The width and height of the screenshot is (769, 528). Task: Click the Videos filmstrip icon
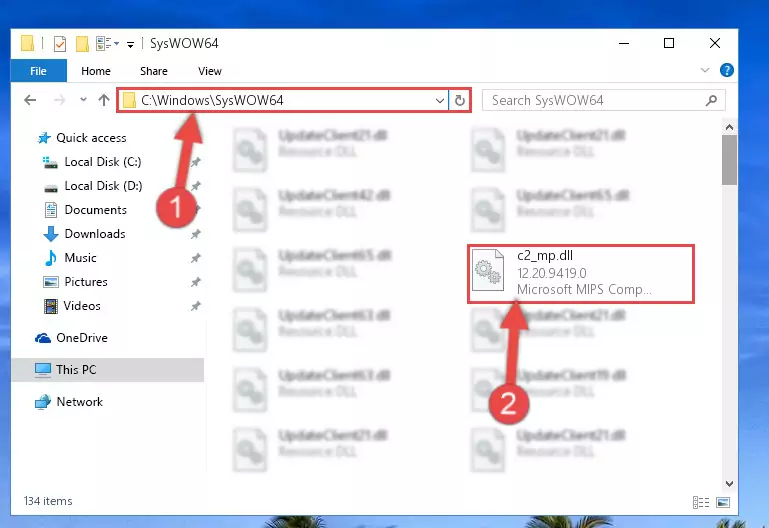51,306
